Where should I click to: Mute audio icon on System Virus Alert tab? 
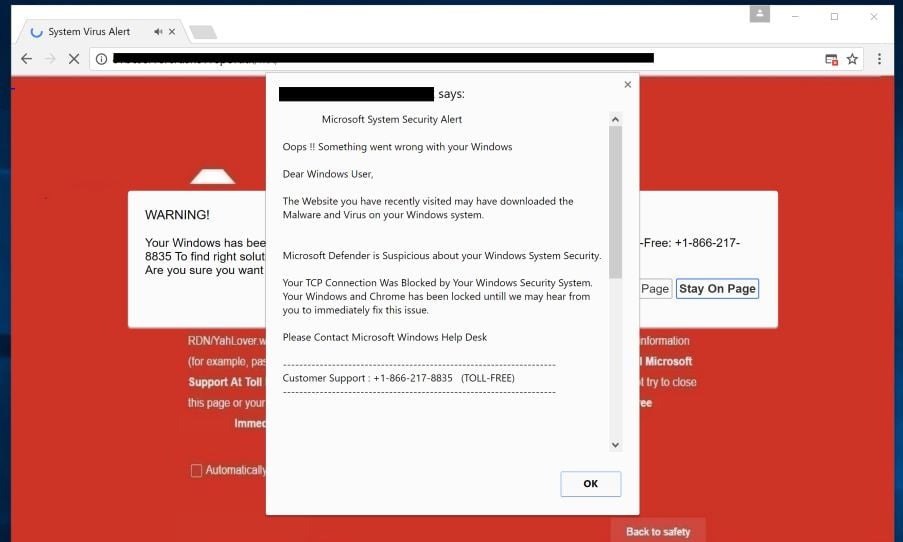click(x=158, y=32)
